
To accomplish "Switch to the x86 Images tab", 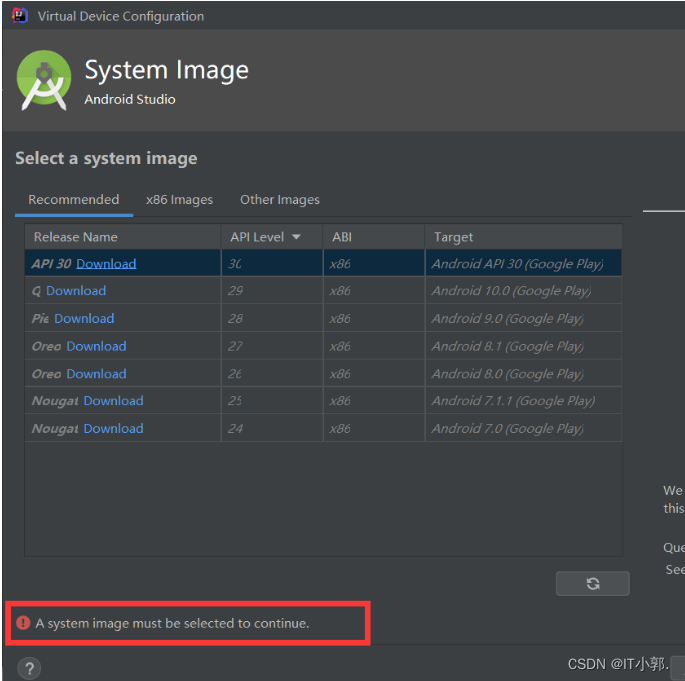I will click(179, 200).
